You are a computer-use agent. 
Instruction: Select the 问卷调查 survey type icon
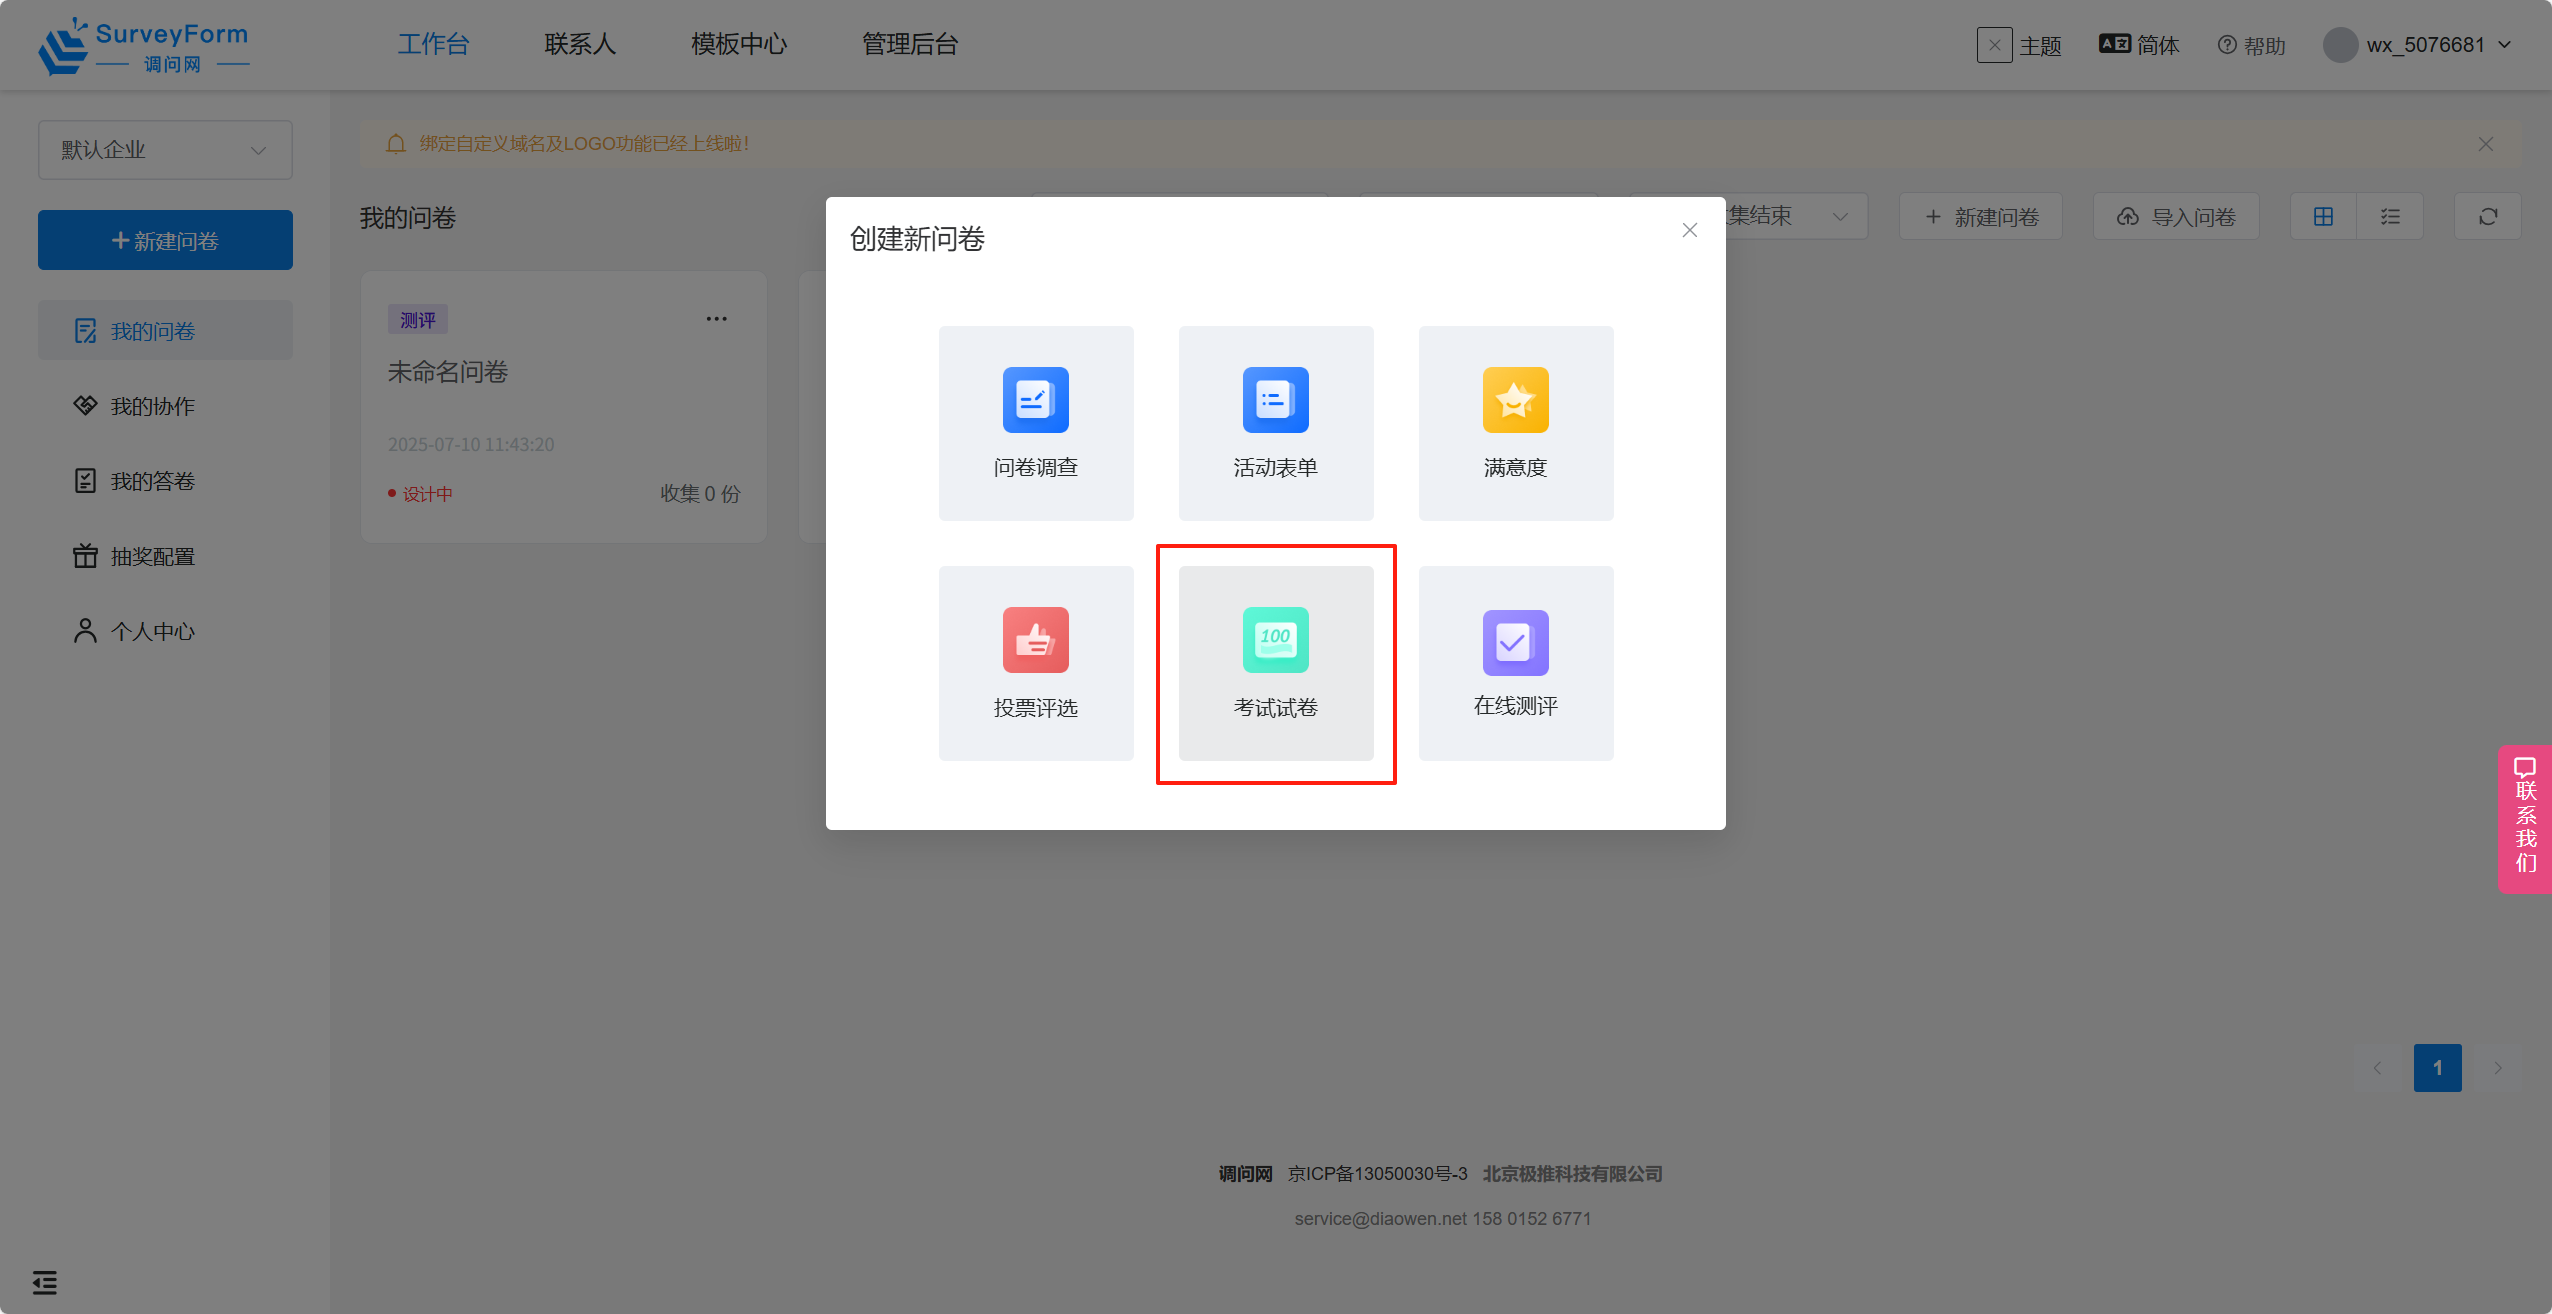[x=1035, y=400]
